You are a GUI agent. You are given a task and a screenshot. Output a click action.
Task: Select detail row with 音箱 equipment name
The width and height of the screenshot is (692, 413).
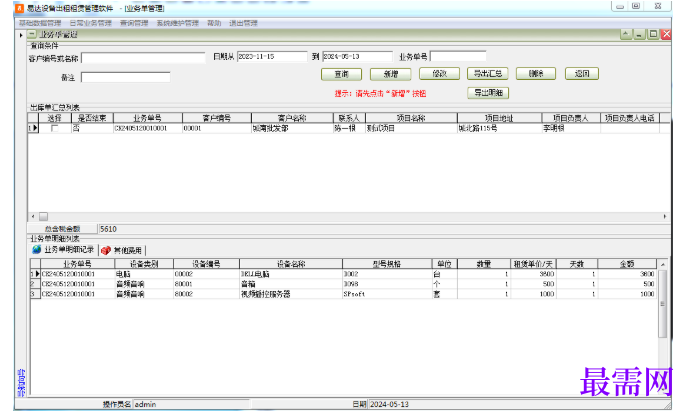point(343,284)
